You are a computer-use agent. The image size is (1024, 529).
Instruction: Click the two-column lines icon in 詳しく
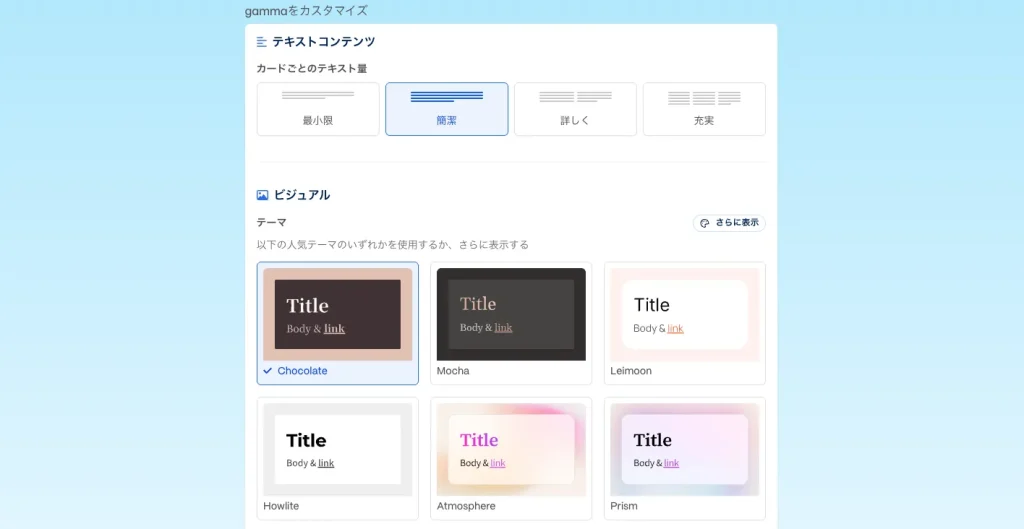575,97
